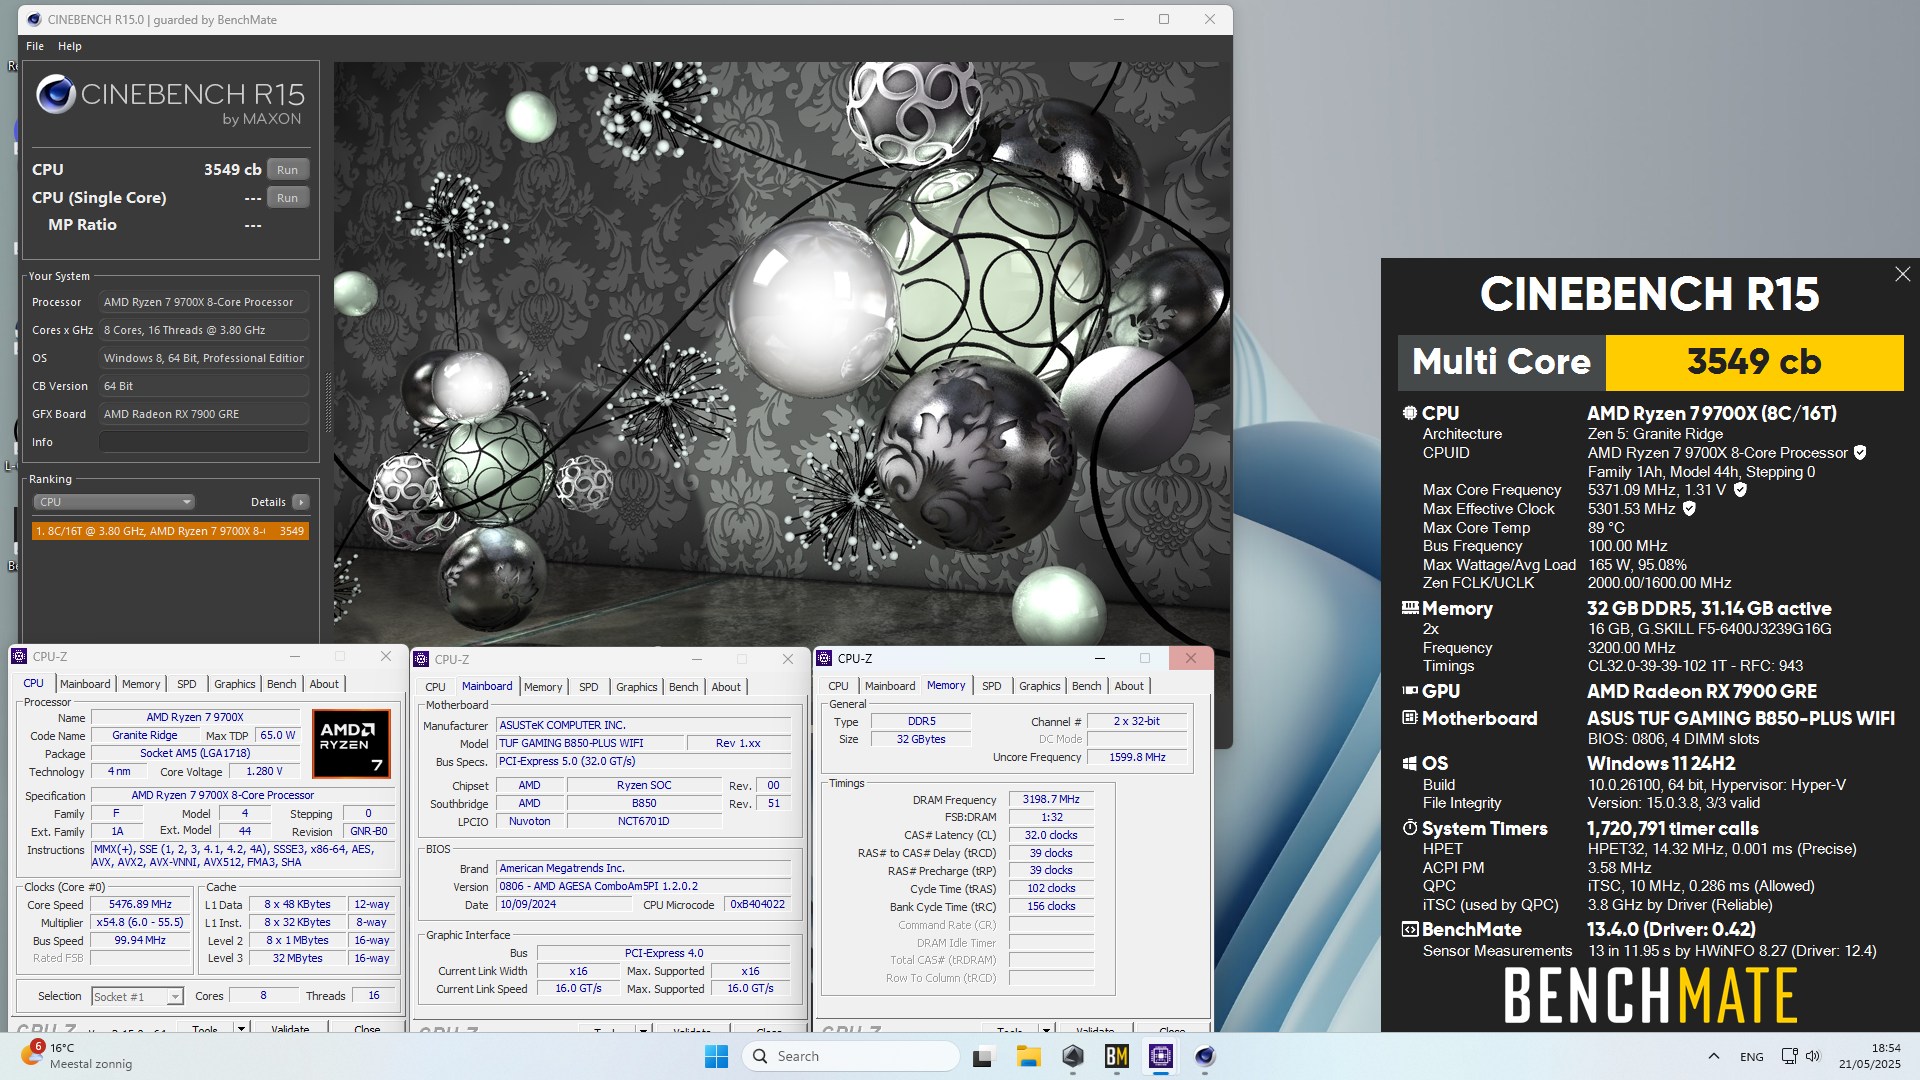Viewport: 1920px width, 1080px height.
Task: Click the verified shield beside 5371.09 MHz, 1.31 V
Action: (x=1740, y=490)
